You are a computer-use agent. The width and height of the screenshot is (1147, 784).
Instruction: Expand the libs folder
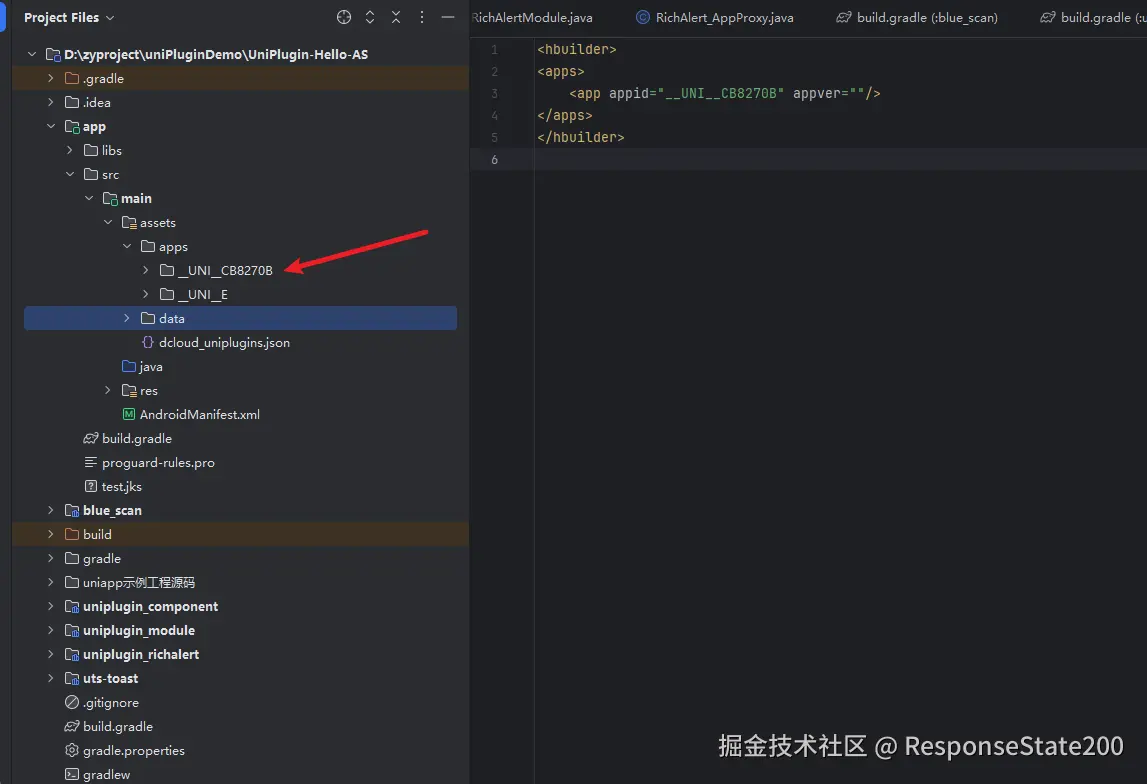(x=69, y=150)
